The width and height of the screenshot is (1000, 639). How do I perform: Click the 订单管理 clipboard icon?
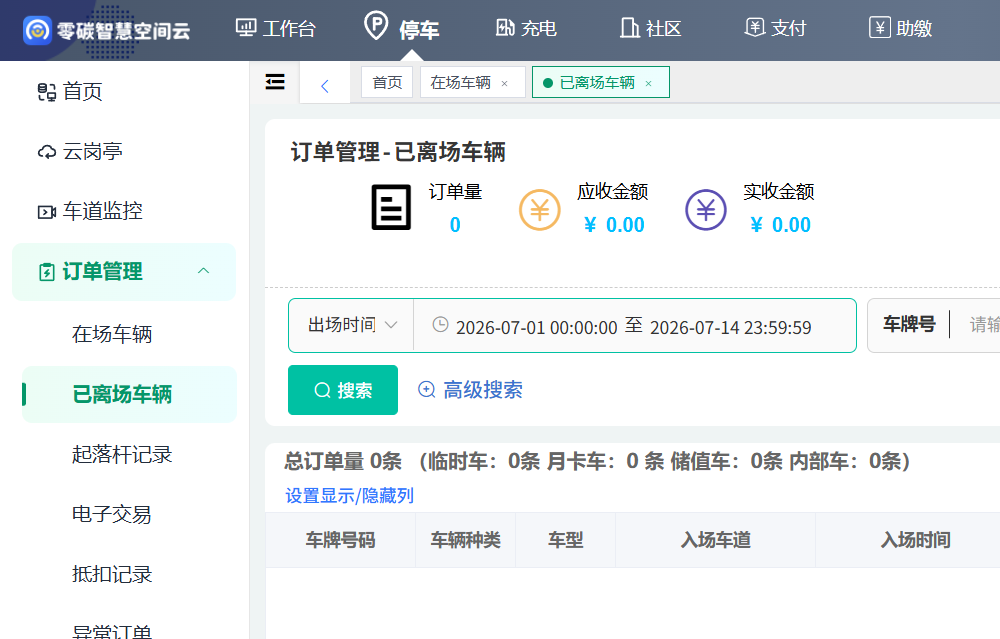(x=47, y=272)
